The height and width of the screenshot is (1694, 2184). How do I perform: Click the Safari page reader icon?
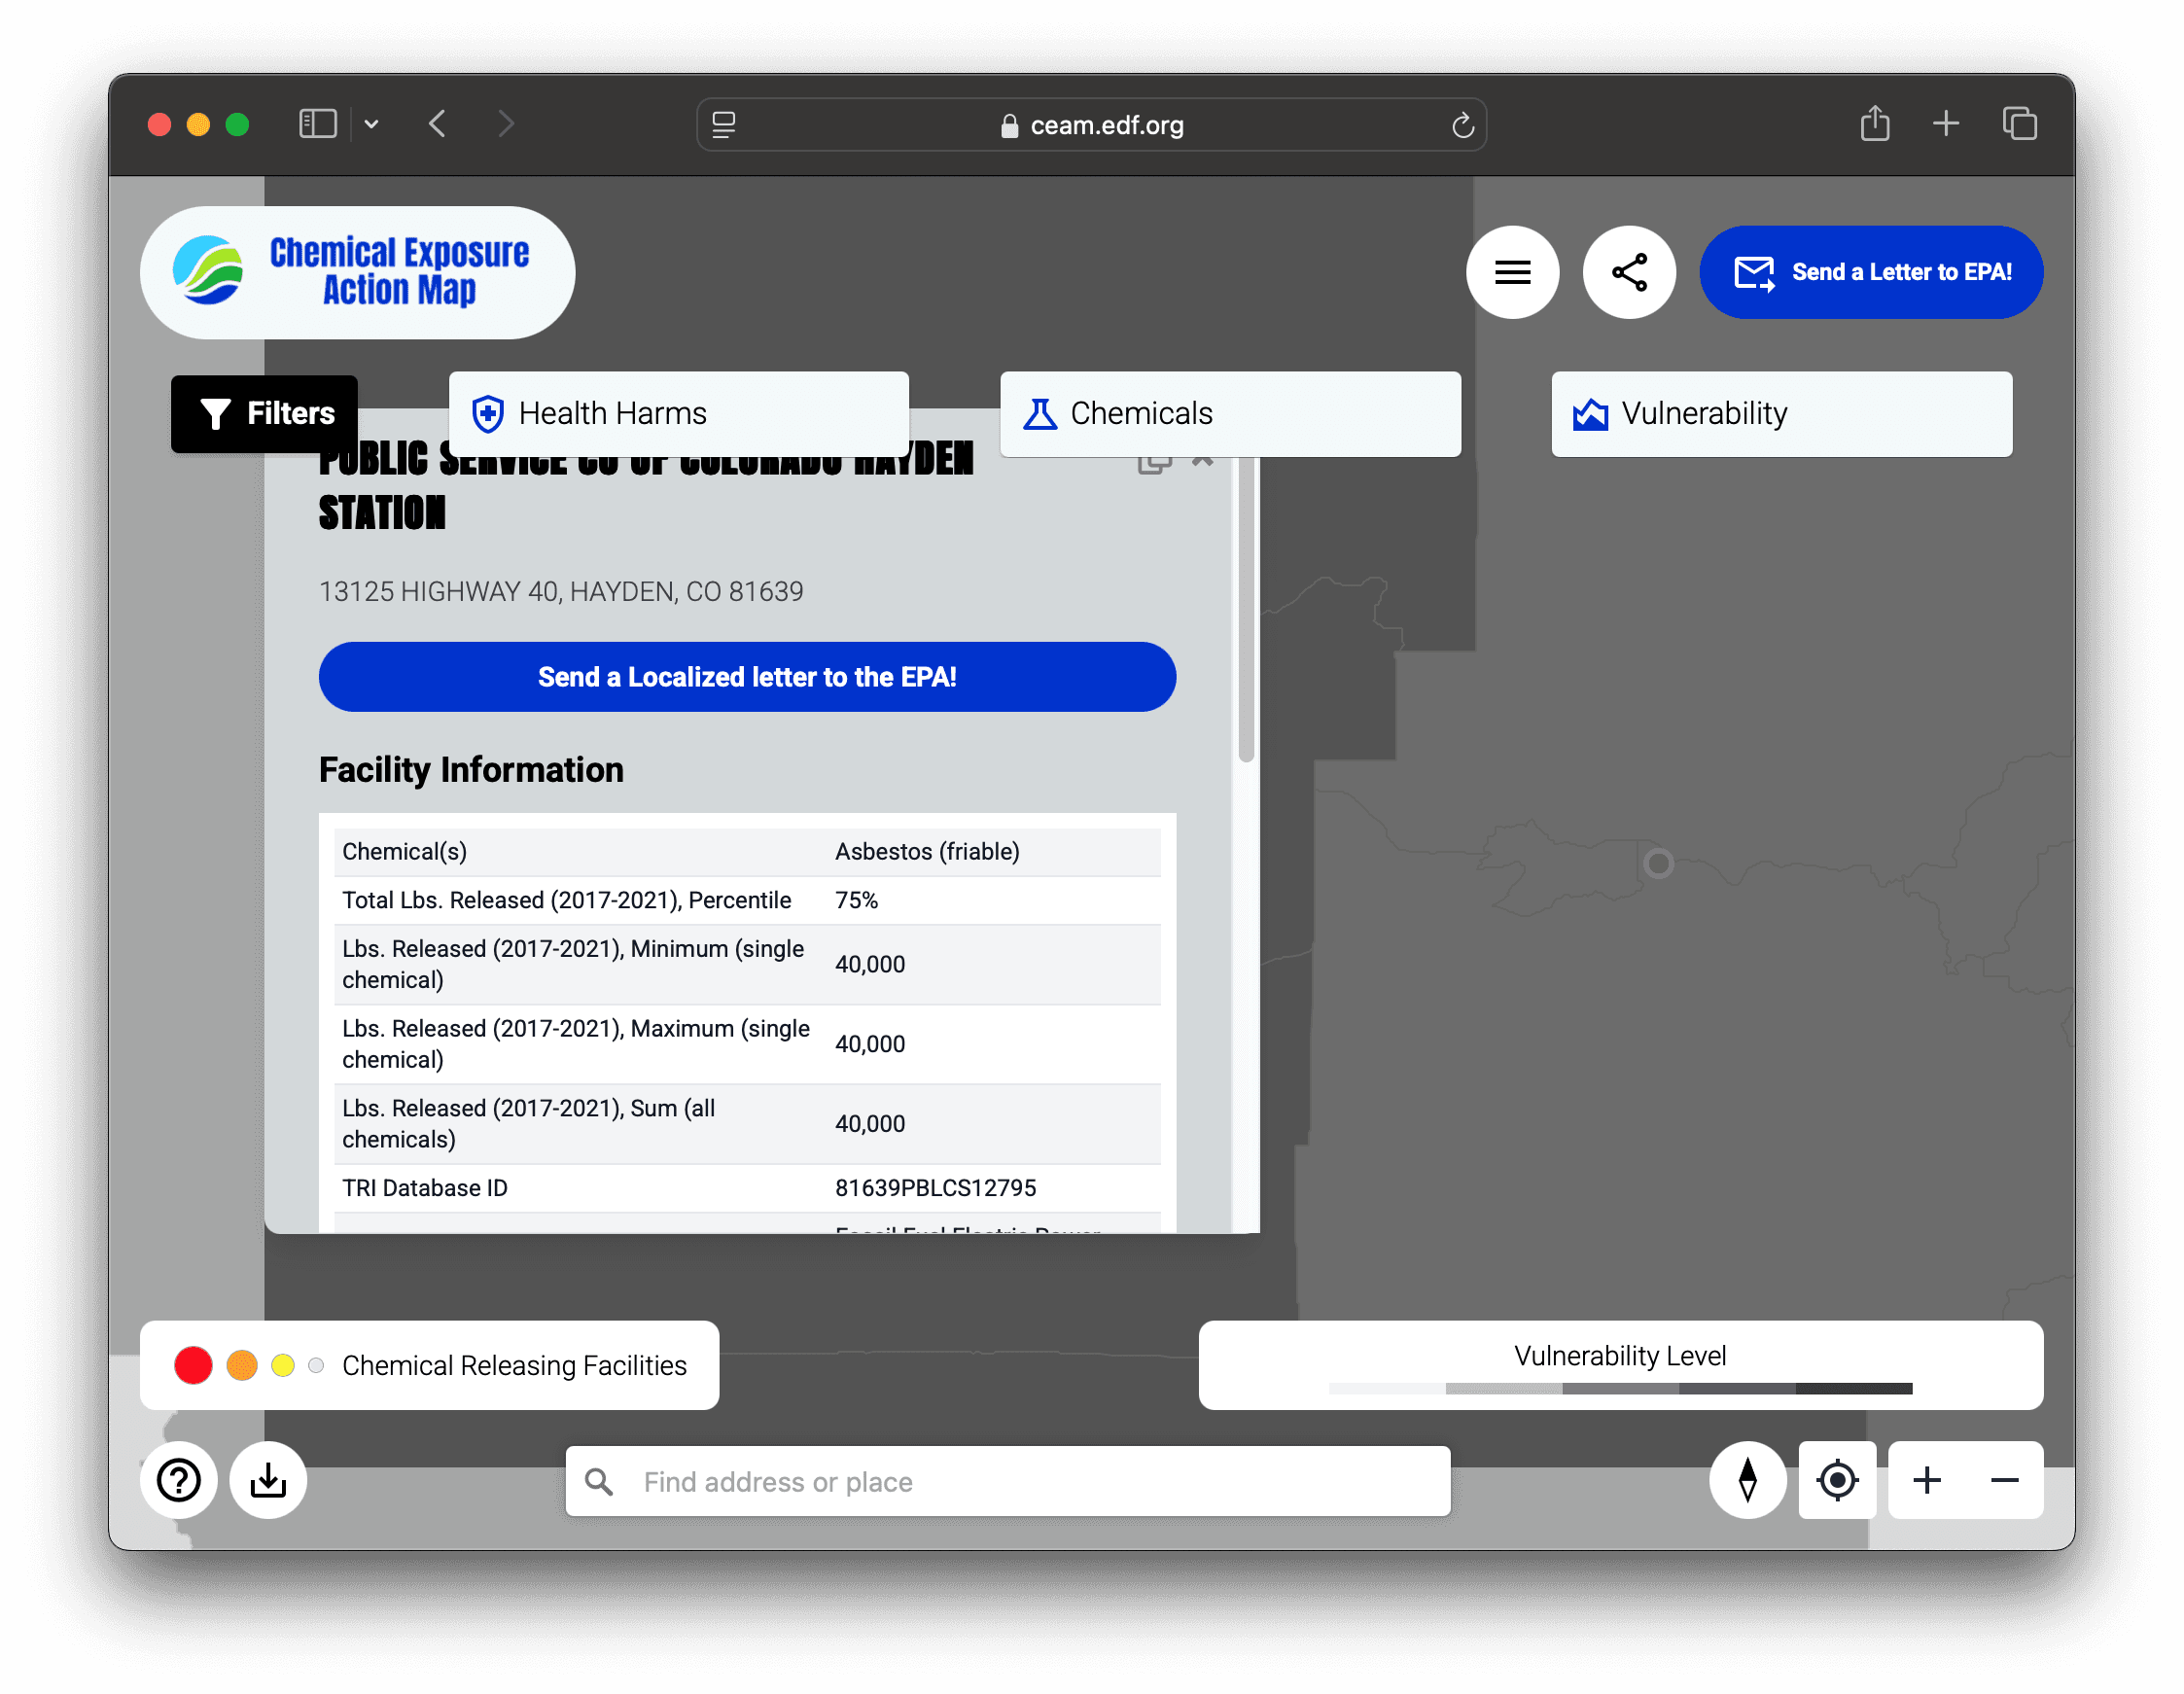tap(723, 125)
